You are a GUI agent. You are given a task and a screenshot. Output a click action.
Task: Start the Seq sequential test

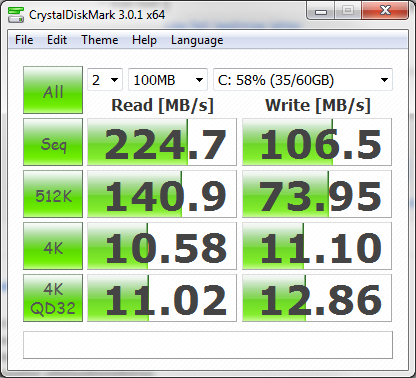(53, 142)
